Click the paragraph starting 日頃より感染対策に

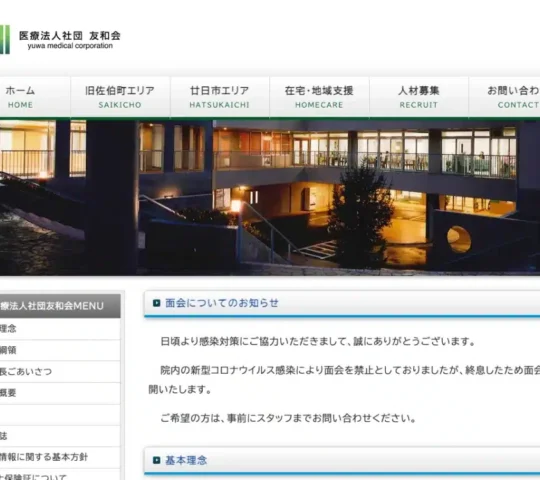tap(318, 342)
